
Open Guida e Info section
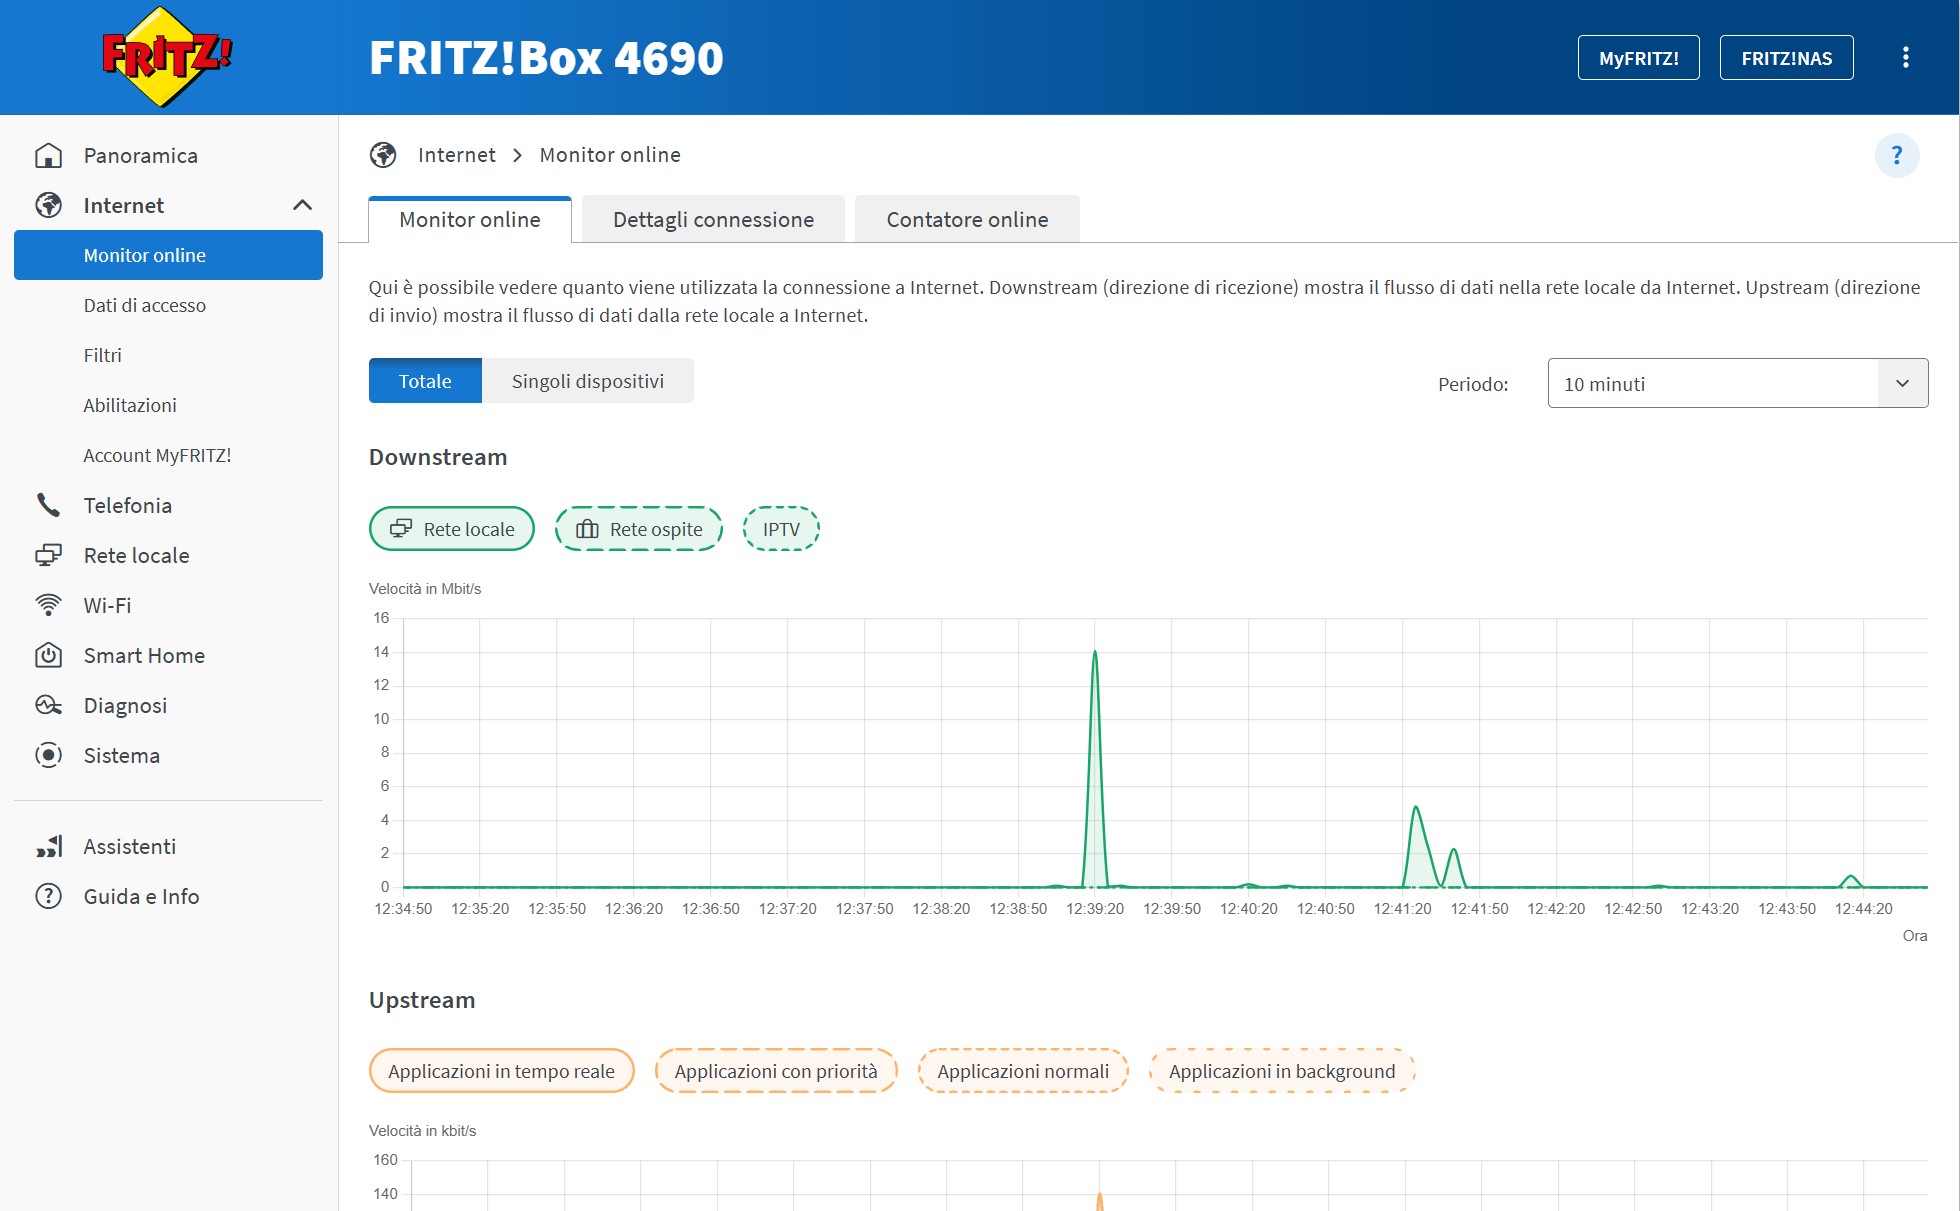(x=141, y=896)
